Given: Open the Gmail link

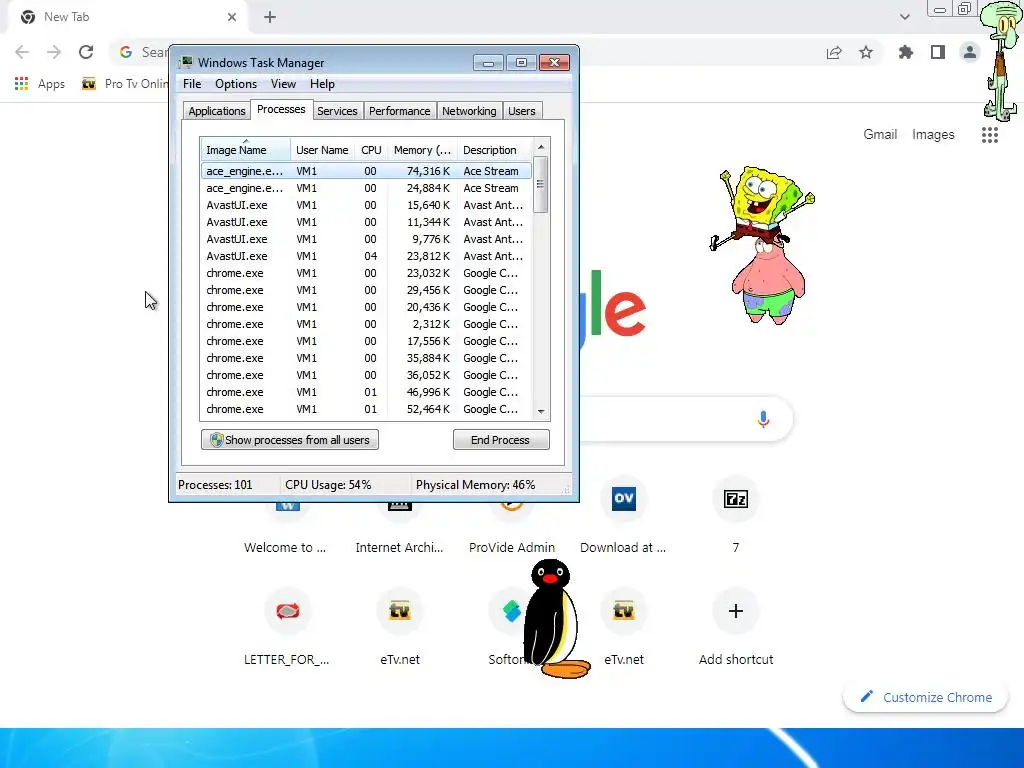Looking at the screenshot, I should click(x=880, y=135).
